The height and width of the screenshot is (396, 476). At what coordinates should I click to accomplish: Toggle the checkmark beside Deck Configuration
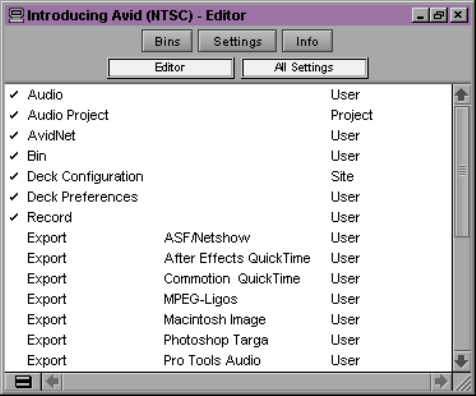14,176
